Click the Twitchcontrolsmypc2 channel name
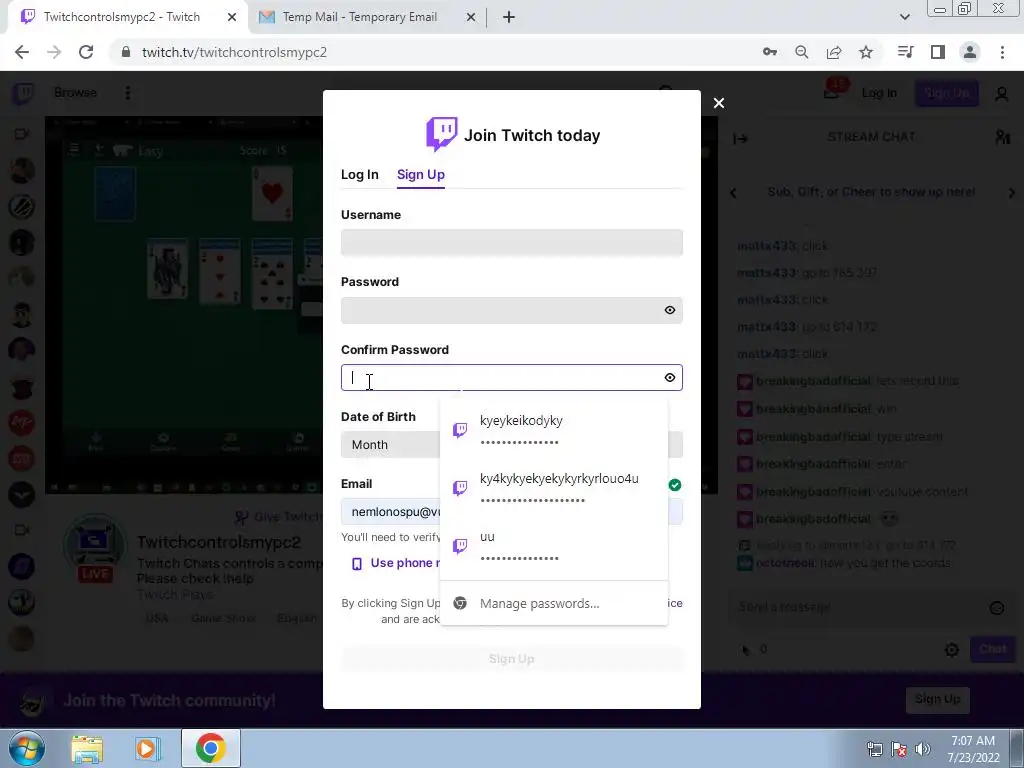Screen dimensions: 1024x768 coord(219,542)
